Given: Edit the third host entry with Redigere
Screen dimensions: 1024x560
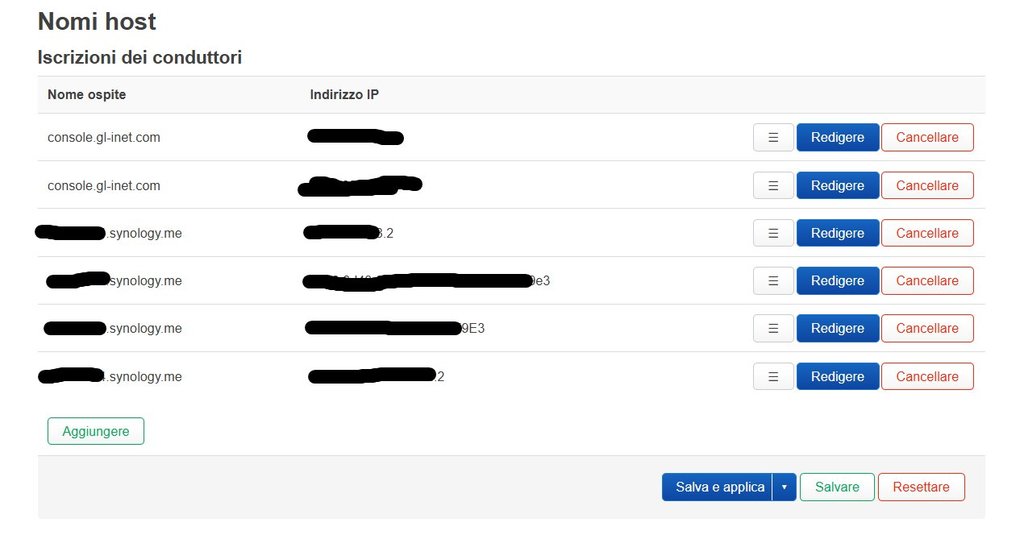Looking at the screenshot, I should pos(837,233).
